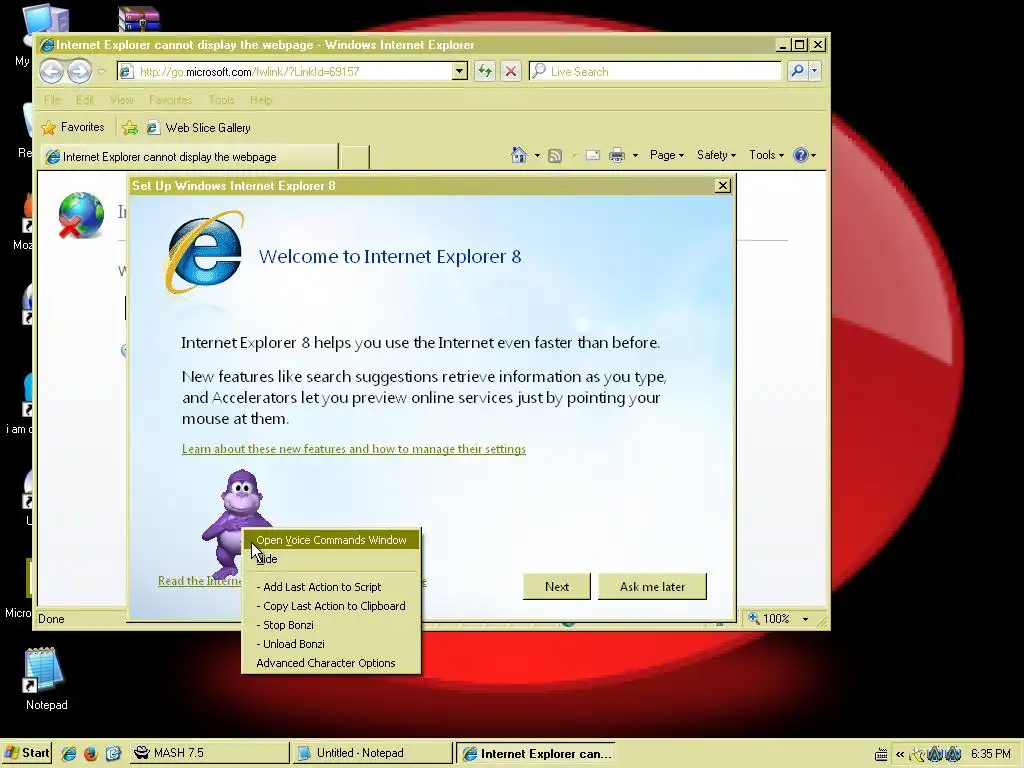Open the recent pages dropdown beside Forward
This screenshot has width=1024, height=768.
pos(101,71)
